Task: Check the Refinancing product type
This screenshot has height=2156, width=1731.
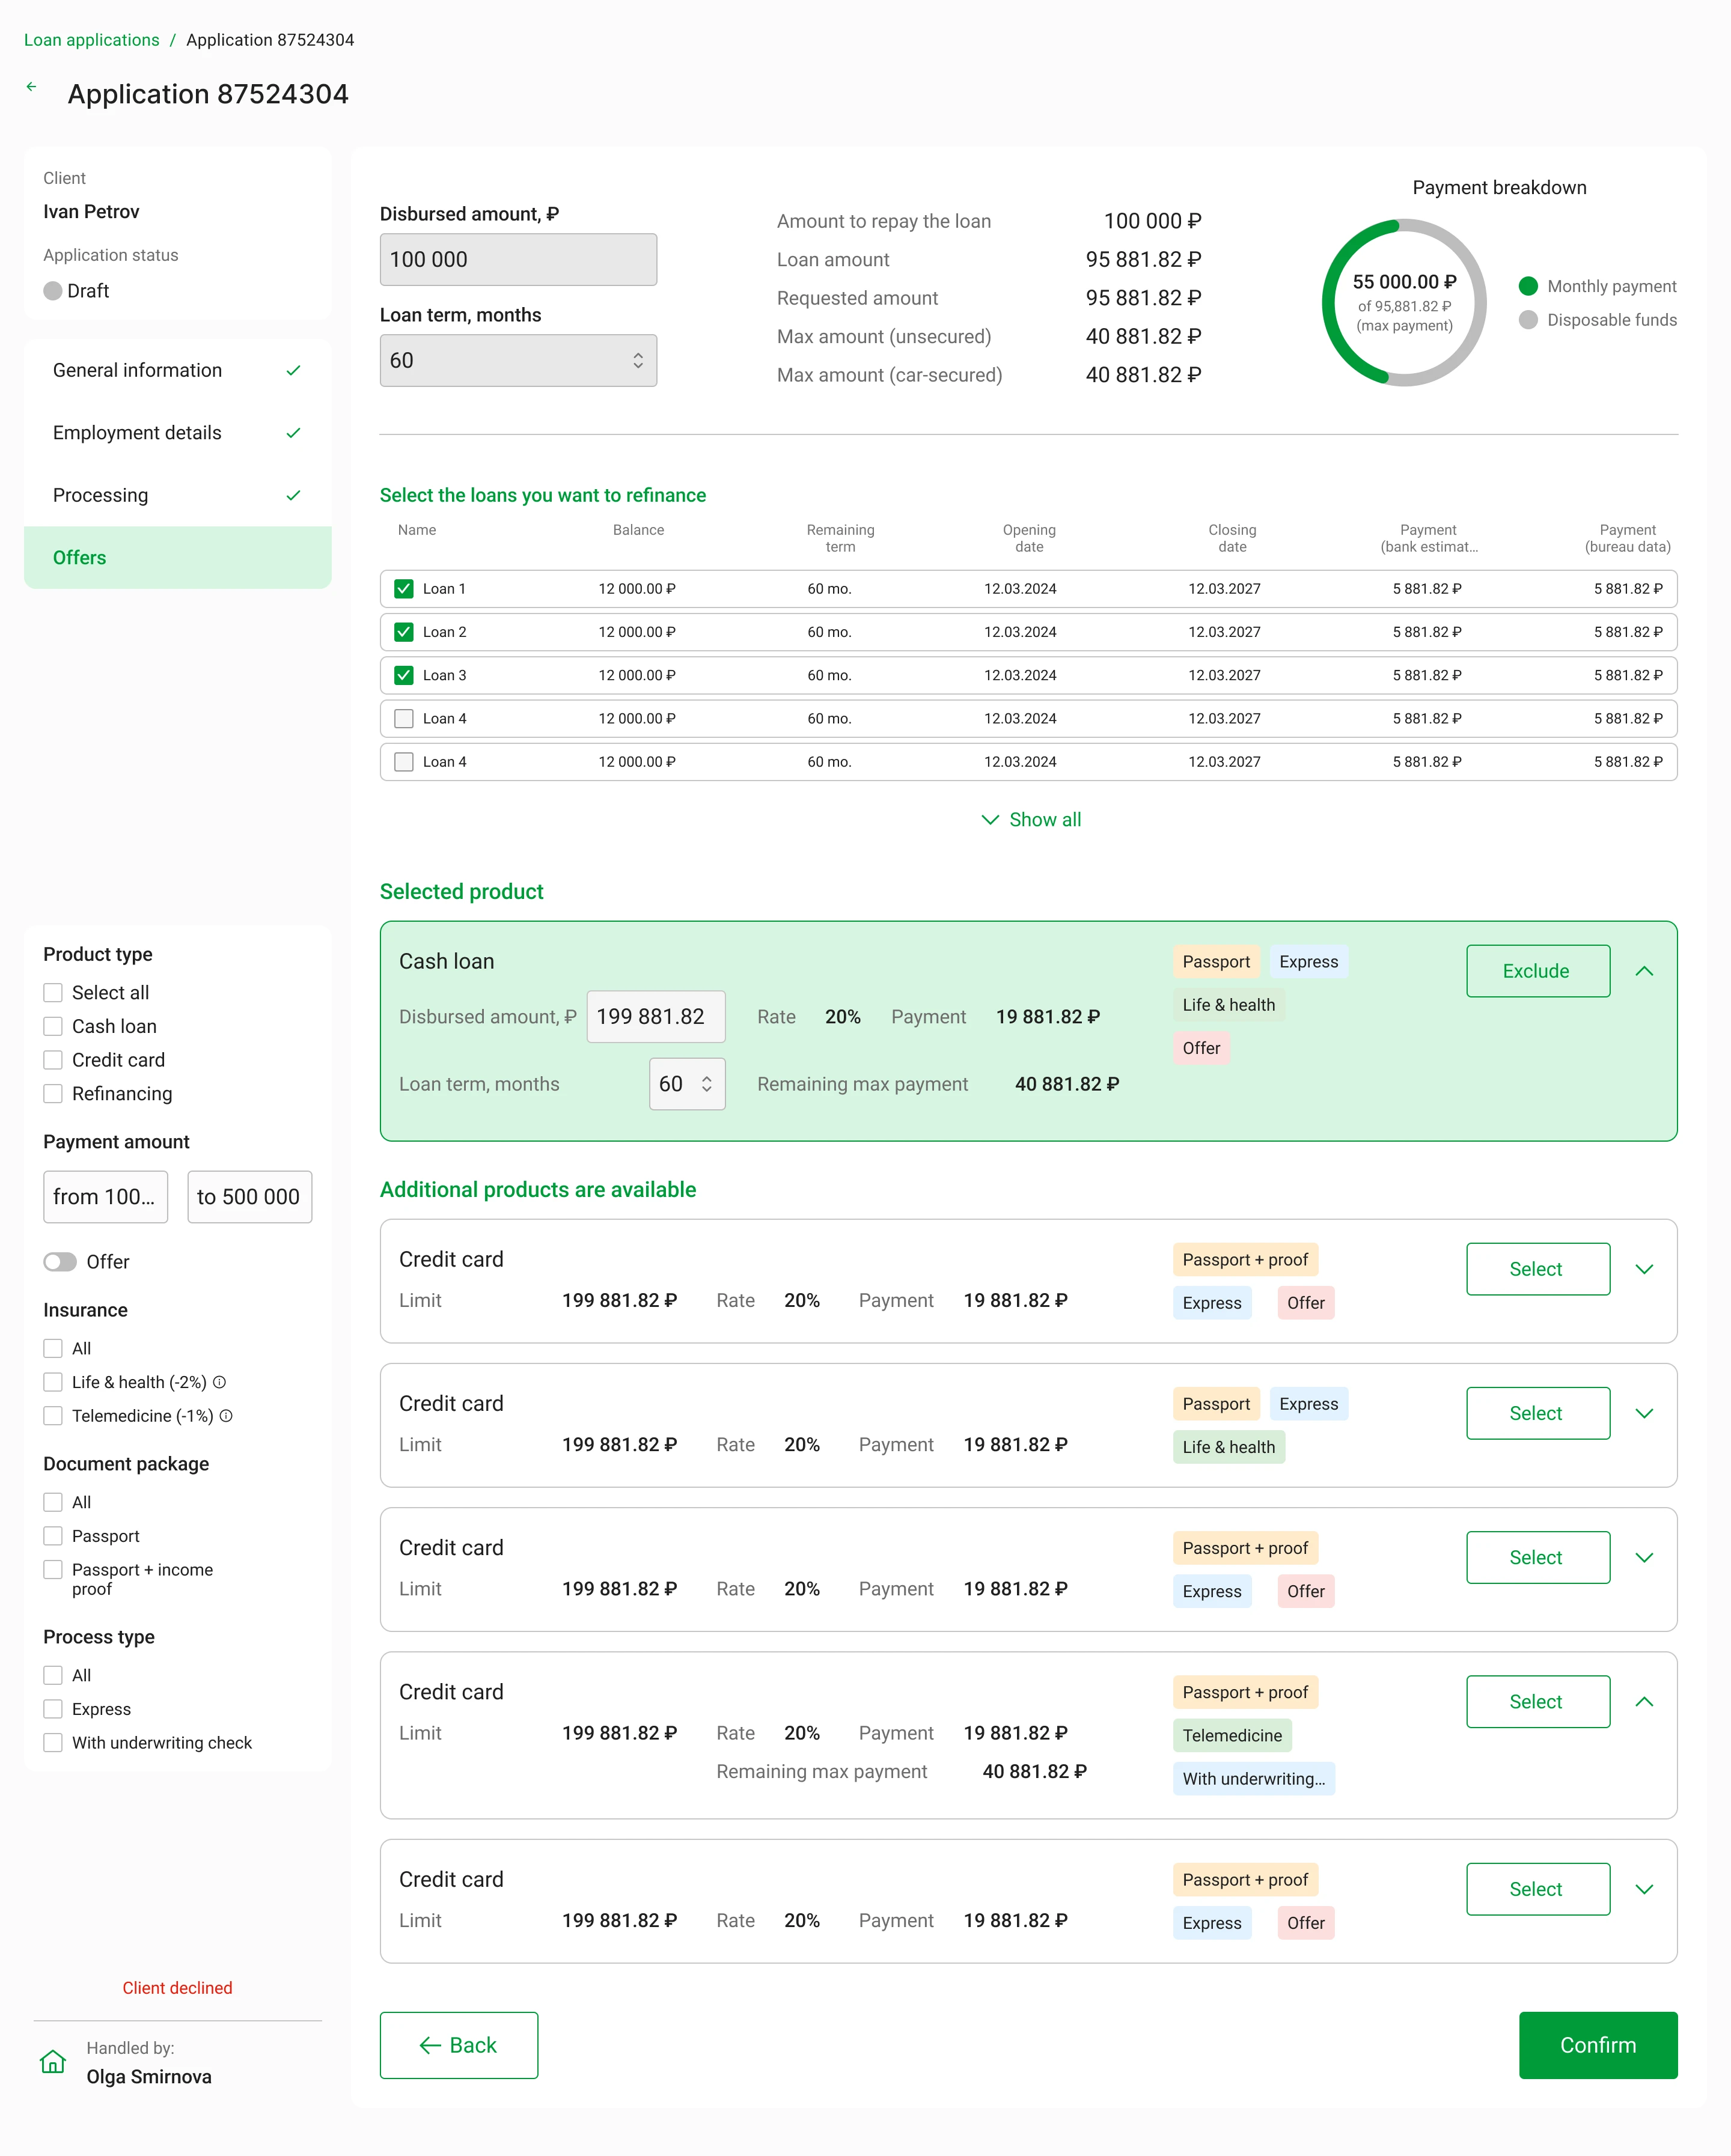Action: pos(53,1094)
